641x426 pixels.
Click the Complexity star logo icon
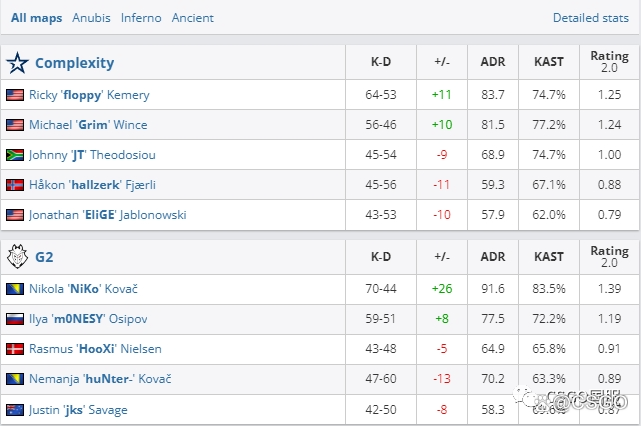17,63
